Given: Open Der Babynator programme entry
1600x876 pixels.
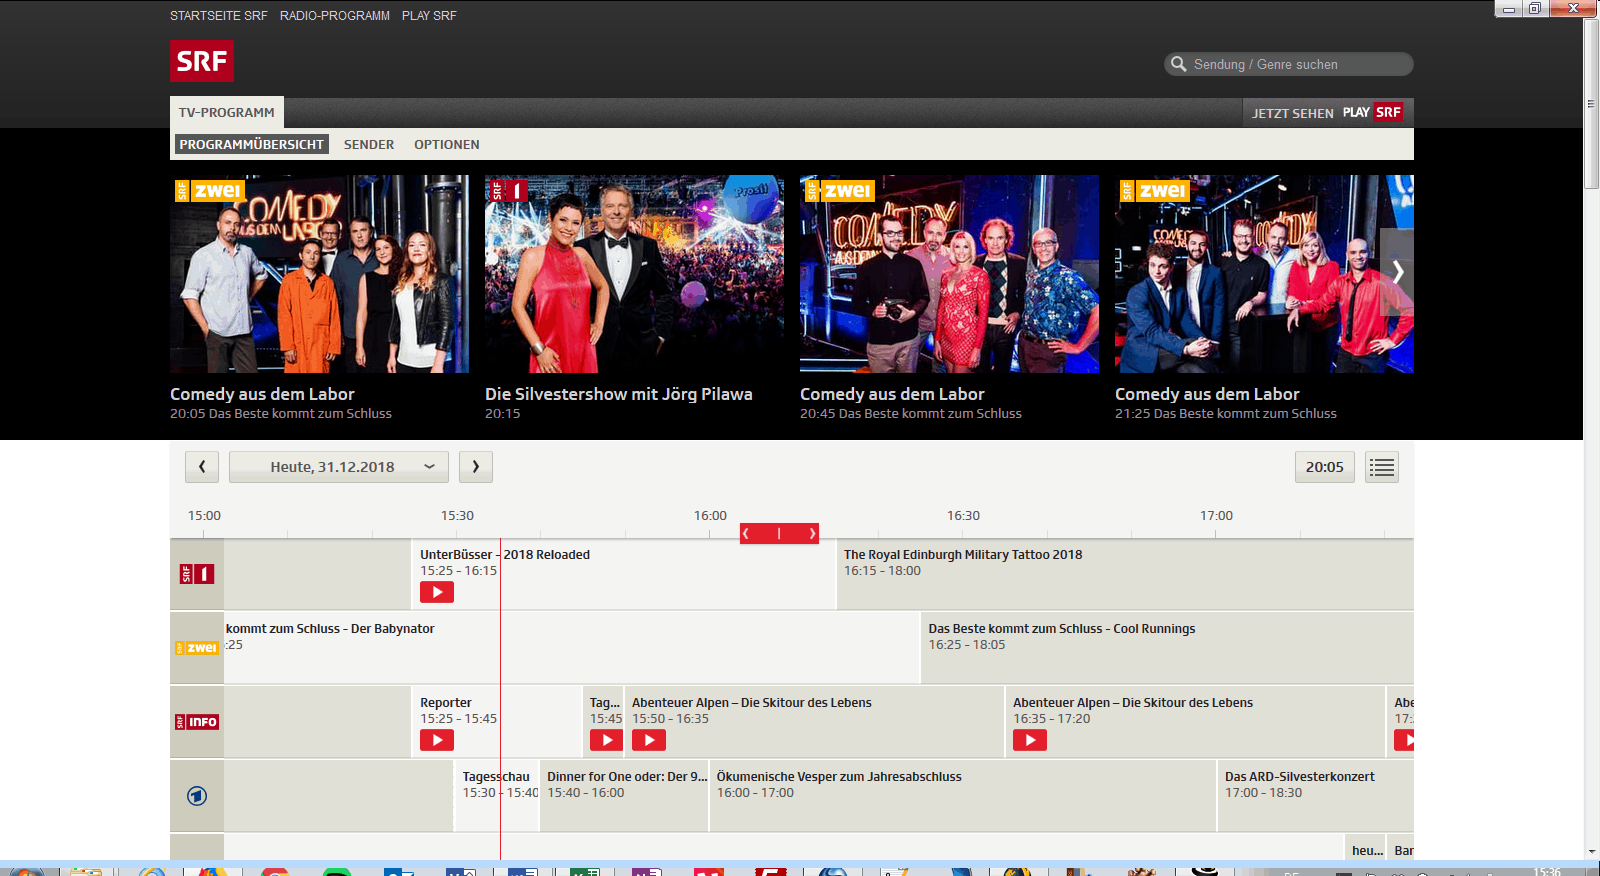Looking at the screenshot, I should coord(330,629).
